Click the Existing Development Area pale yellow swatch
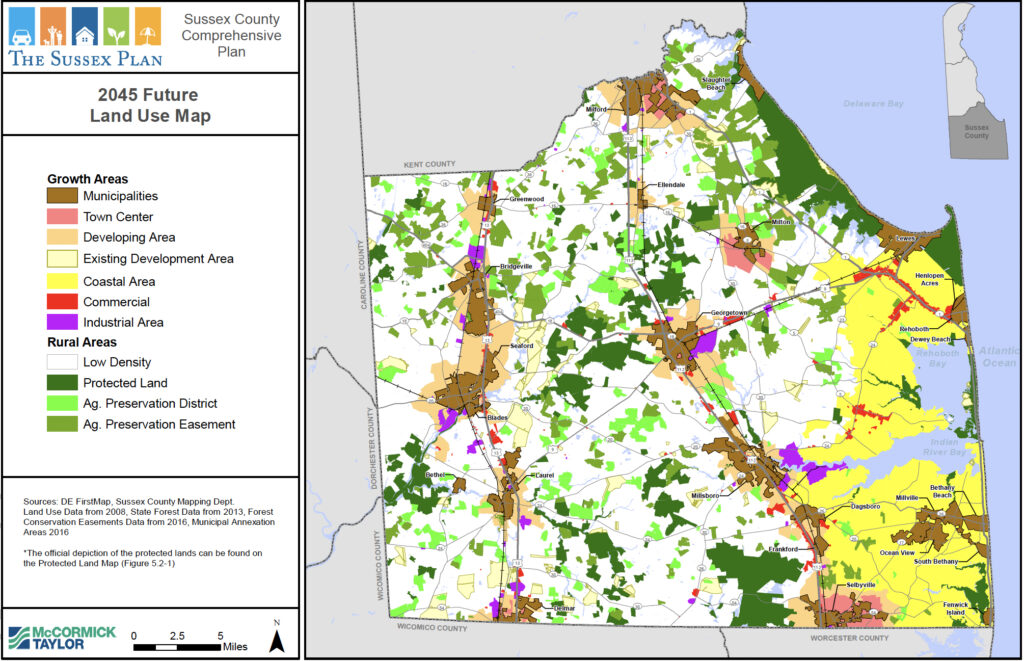This screenshot has width=1024, height=661. [62, 259]
